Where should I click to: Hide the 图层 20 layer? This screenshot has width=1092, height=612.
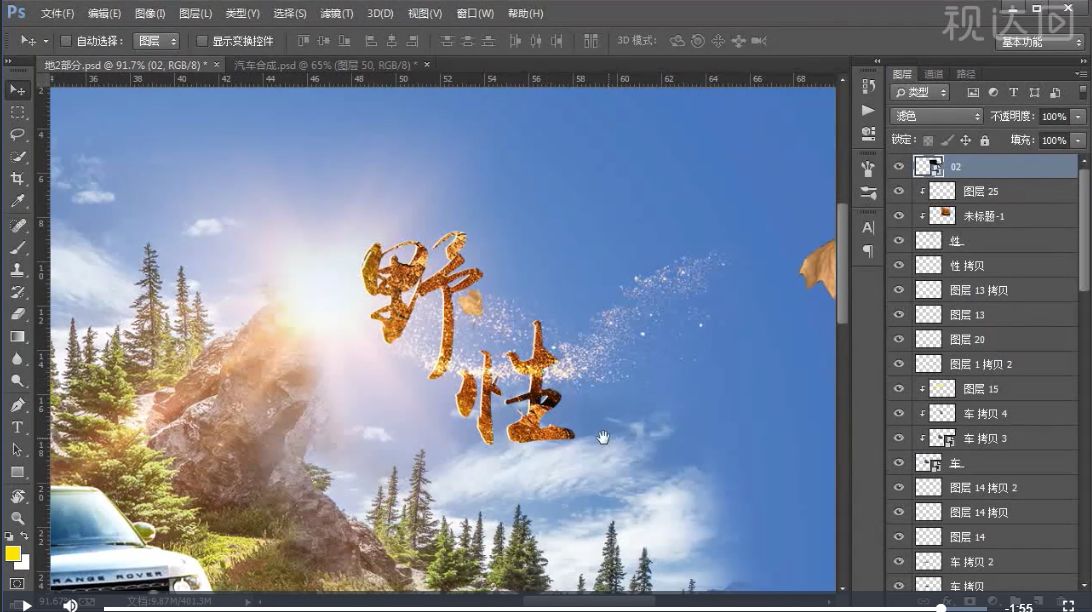898,339
